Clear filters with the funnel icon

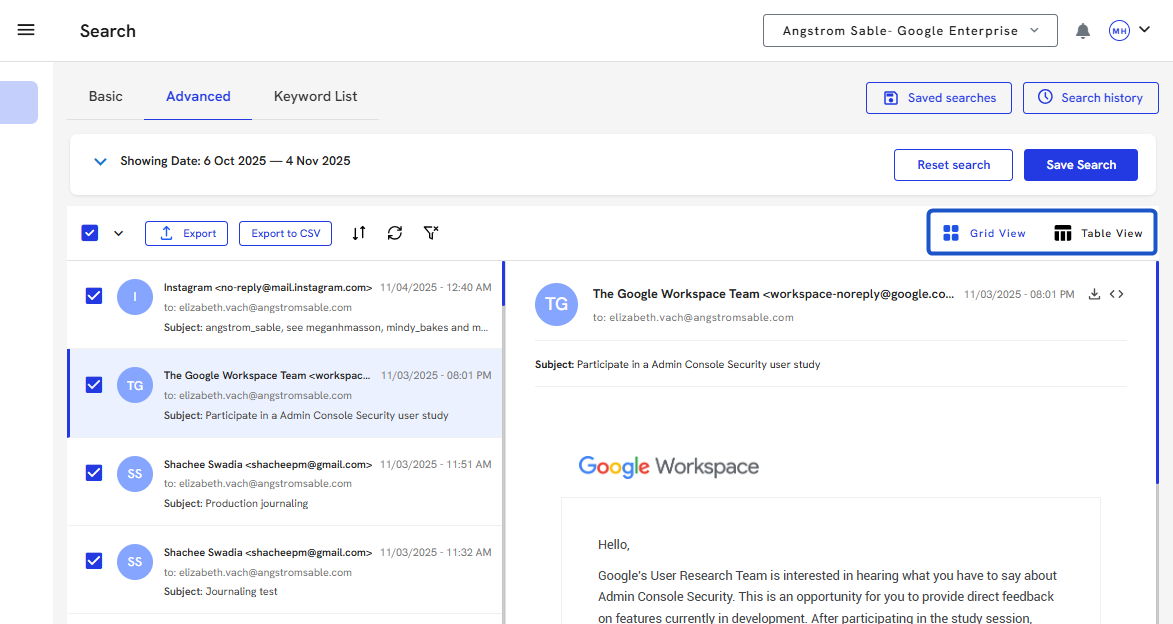click(431, 233)
